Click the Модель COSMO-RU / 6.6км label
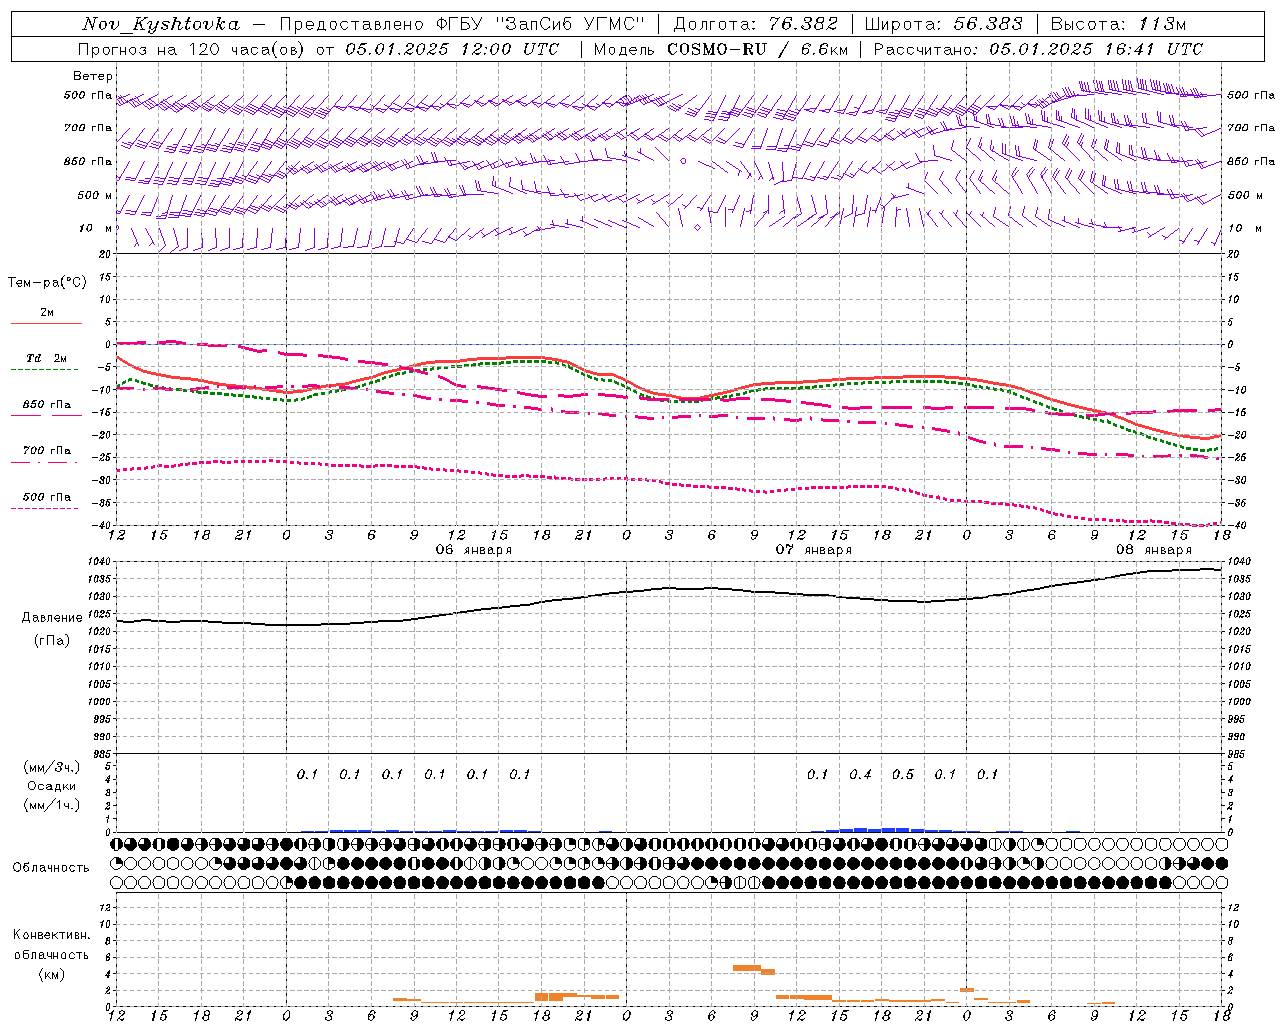The image size is (1280, 1024). click(721, 49)
